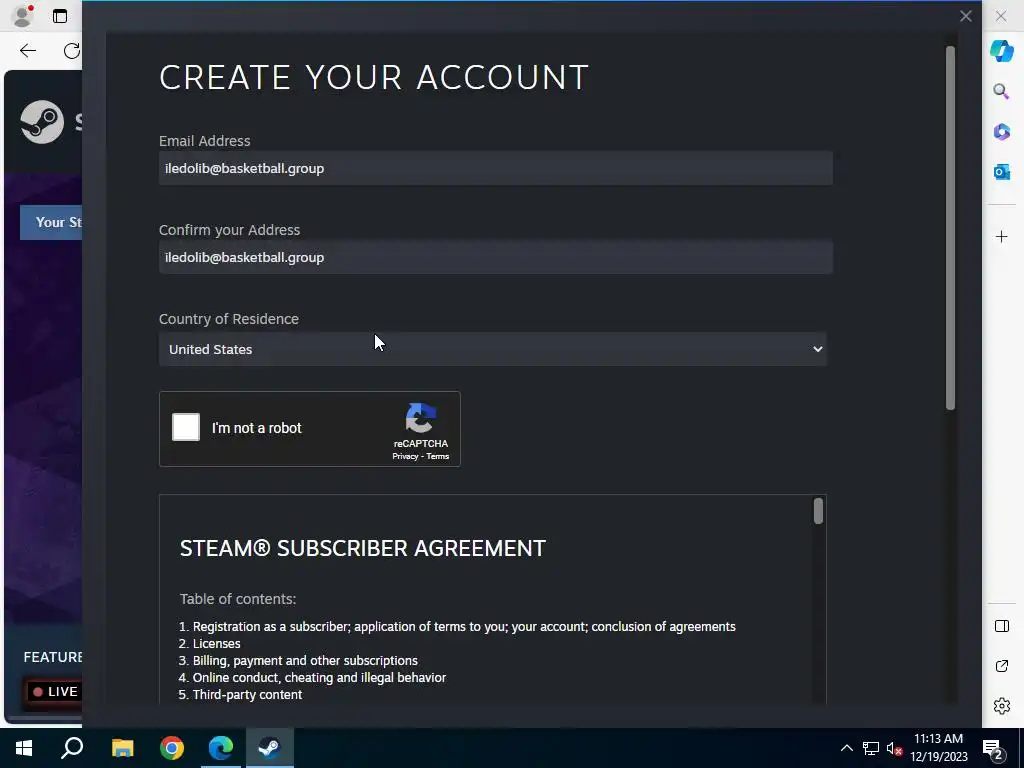Open Microsoft 365 icon in Edge sidebar

[x=1002, y=131]
